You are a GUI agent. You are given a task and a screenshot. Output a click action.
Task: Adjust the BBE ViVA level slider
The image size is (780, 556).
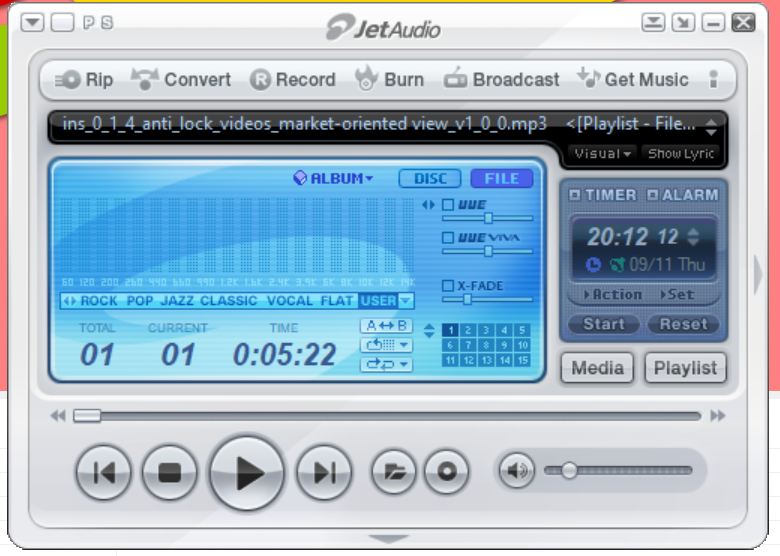(488, 252)
